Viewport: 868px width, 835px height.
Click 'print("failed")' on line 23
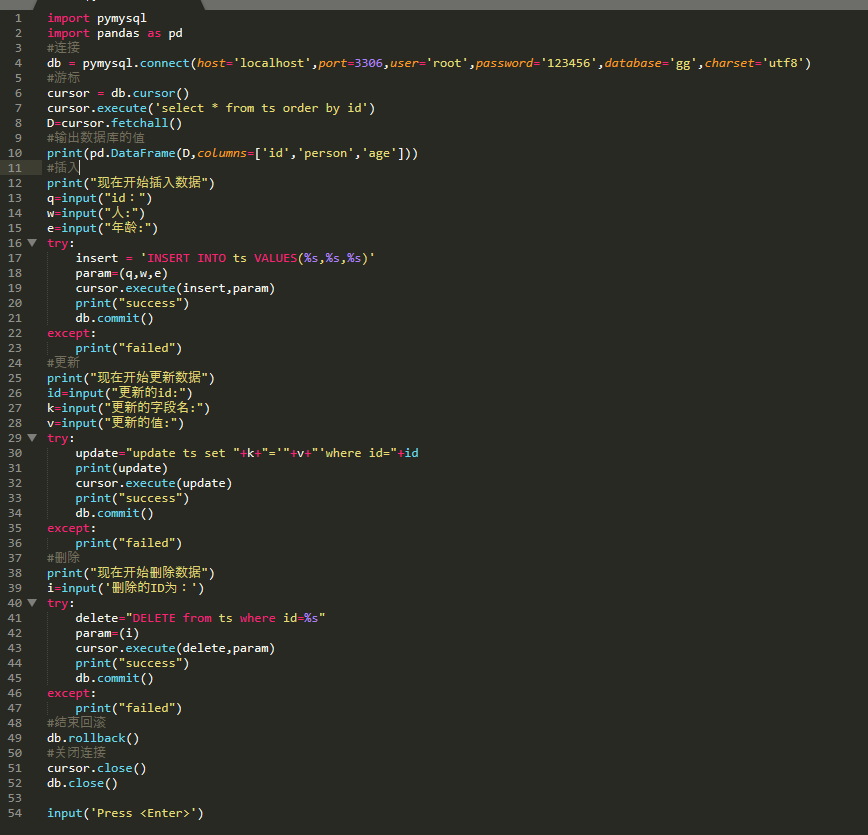[x=129, y=348]
